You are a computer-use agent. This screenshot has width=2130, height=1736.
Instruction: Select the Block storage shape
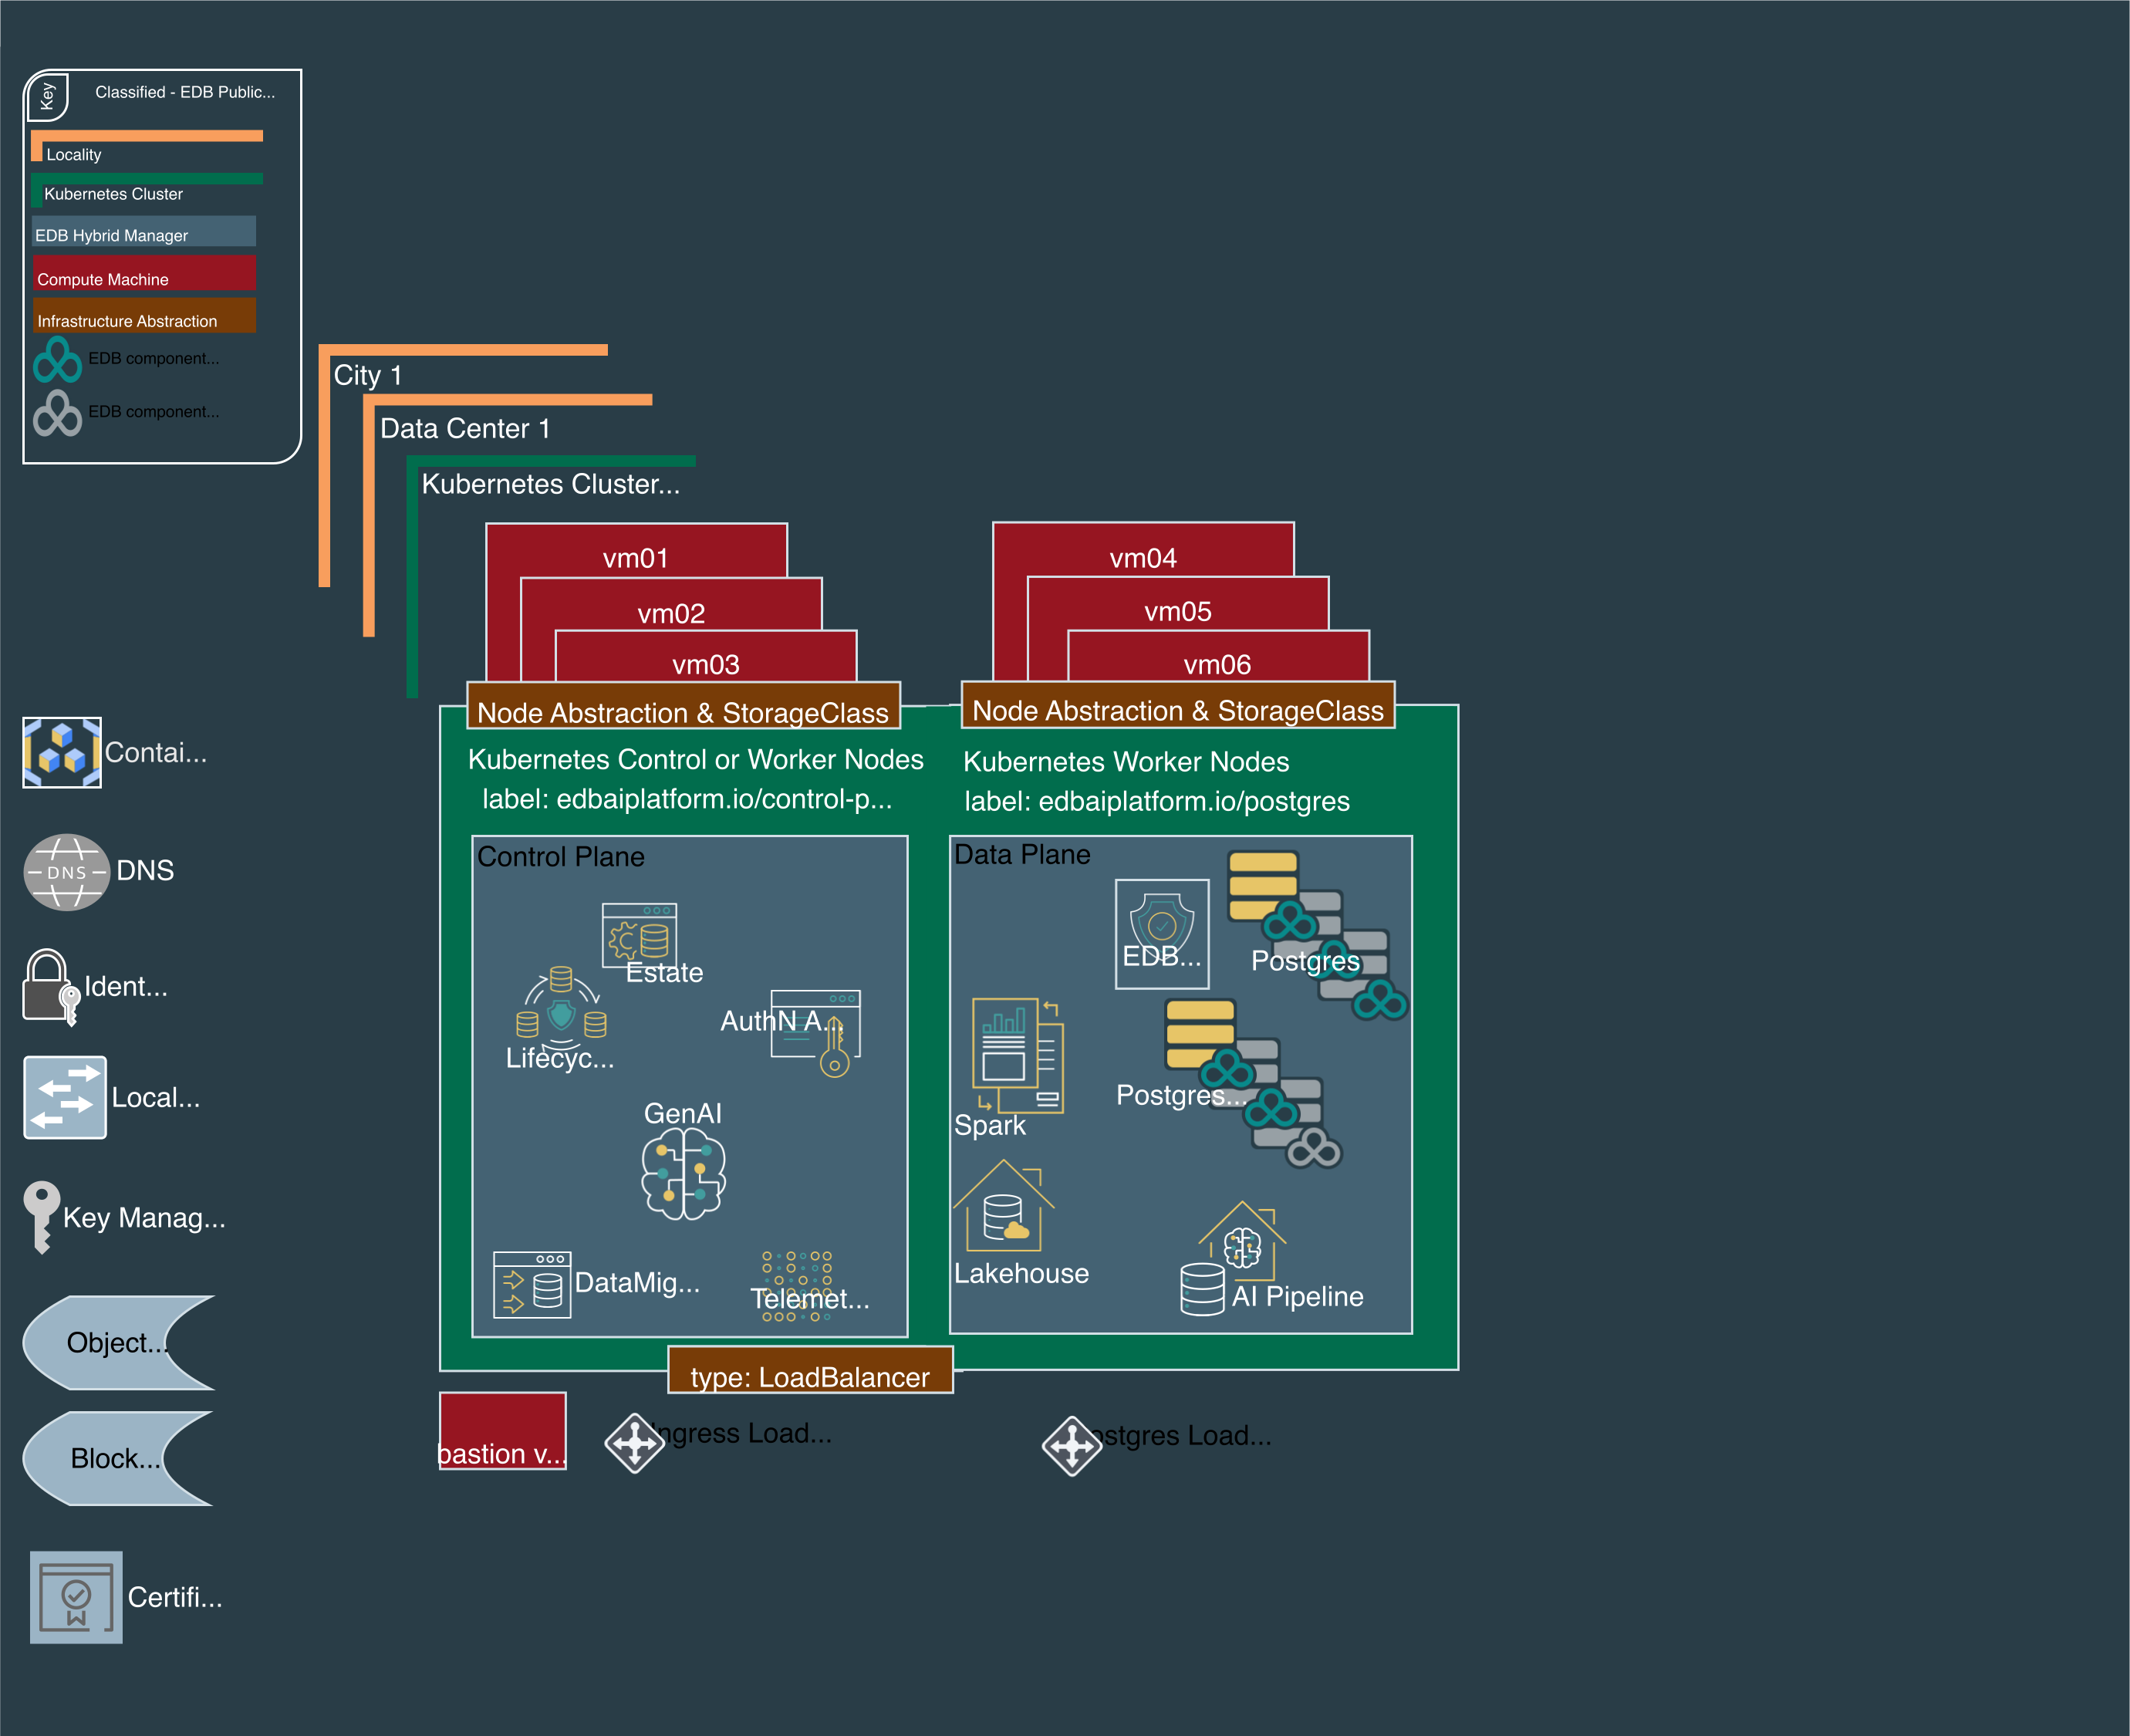118,1458
